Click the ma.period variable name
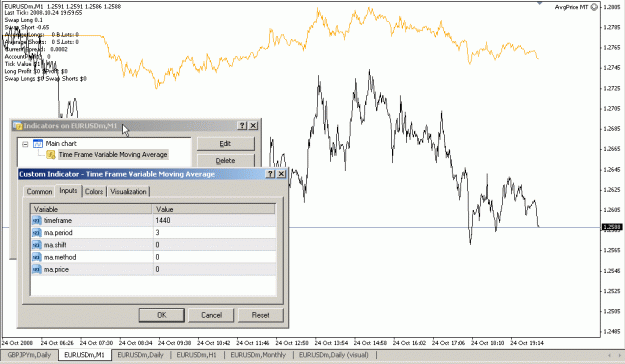Viewport: 625px width, 364px height. pos(58,233)
